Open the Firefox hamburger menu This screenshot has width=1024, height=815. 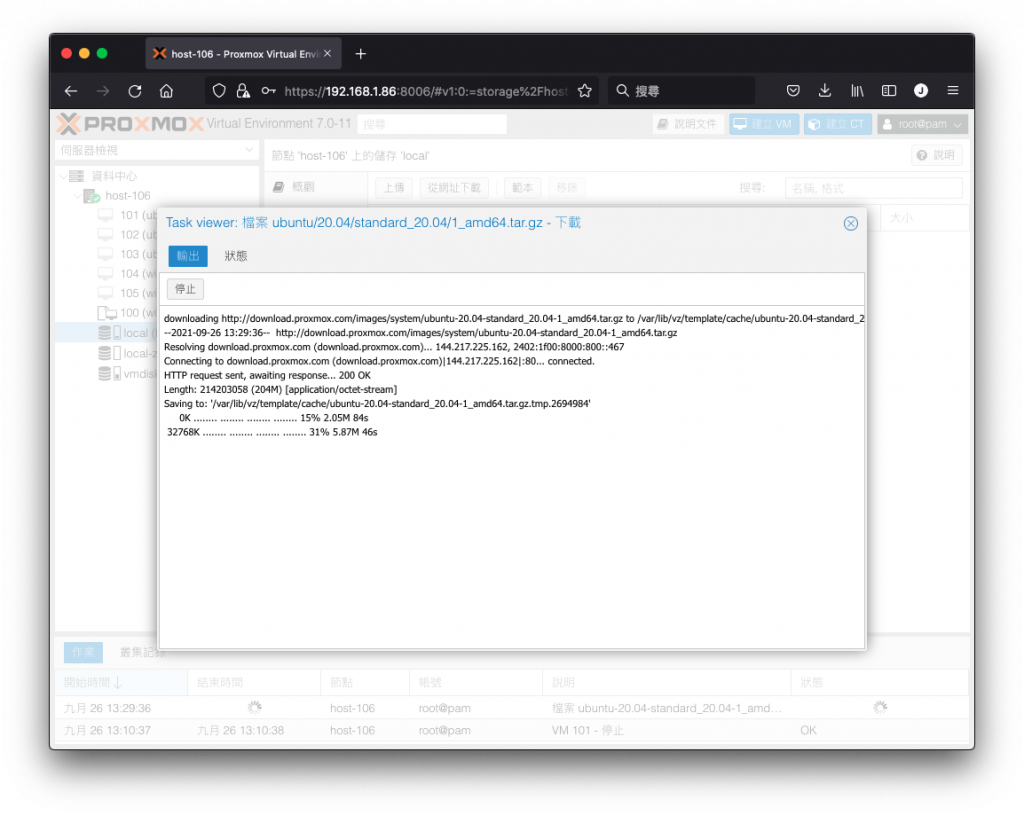pyautogui.click(x=953, y=91)
